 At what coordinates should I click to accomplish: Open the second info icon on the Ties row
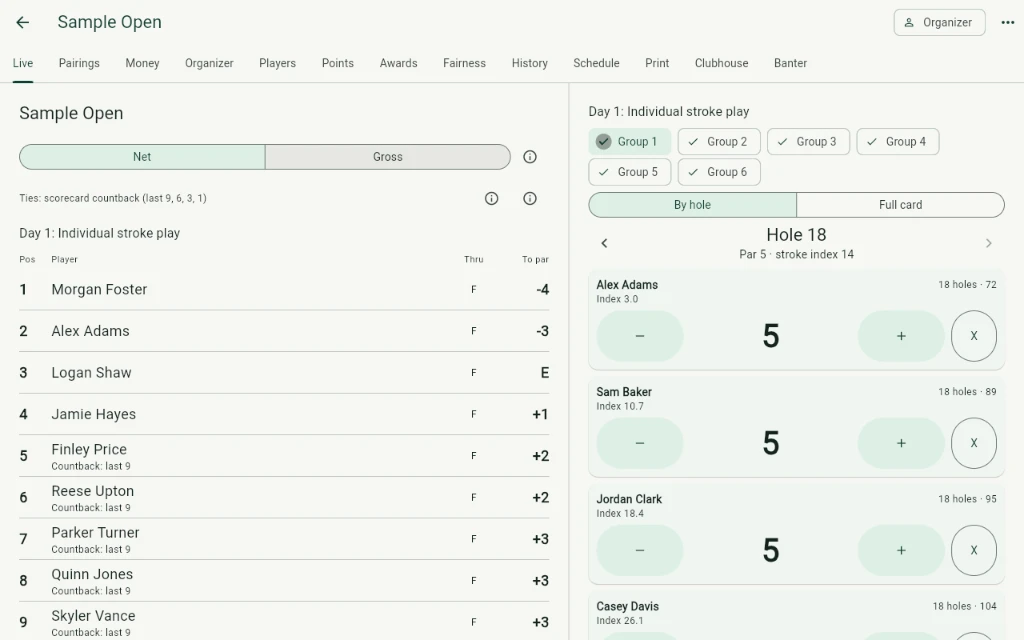[530, 199]
